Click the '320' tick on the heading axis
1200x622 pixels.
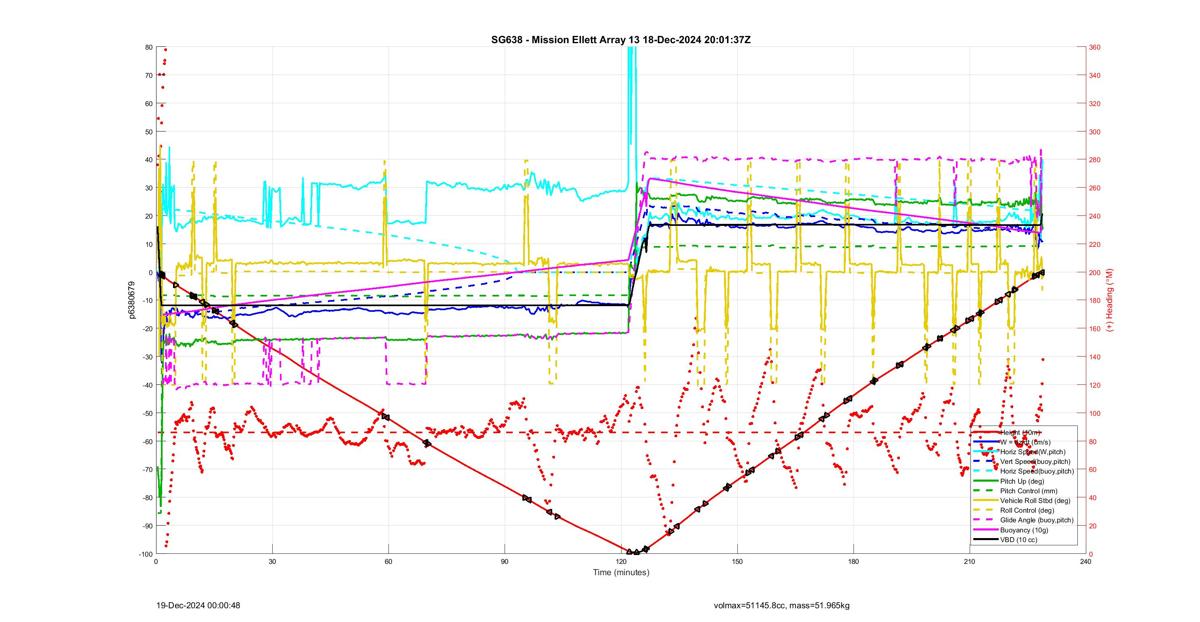[1095, 103]
